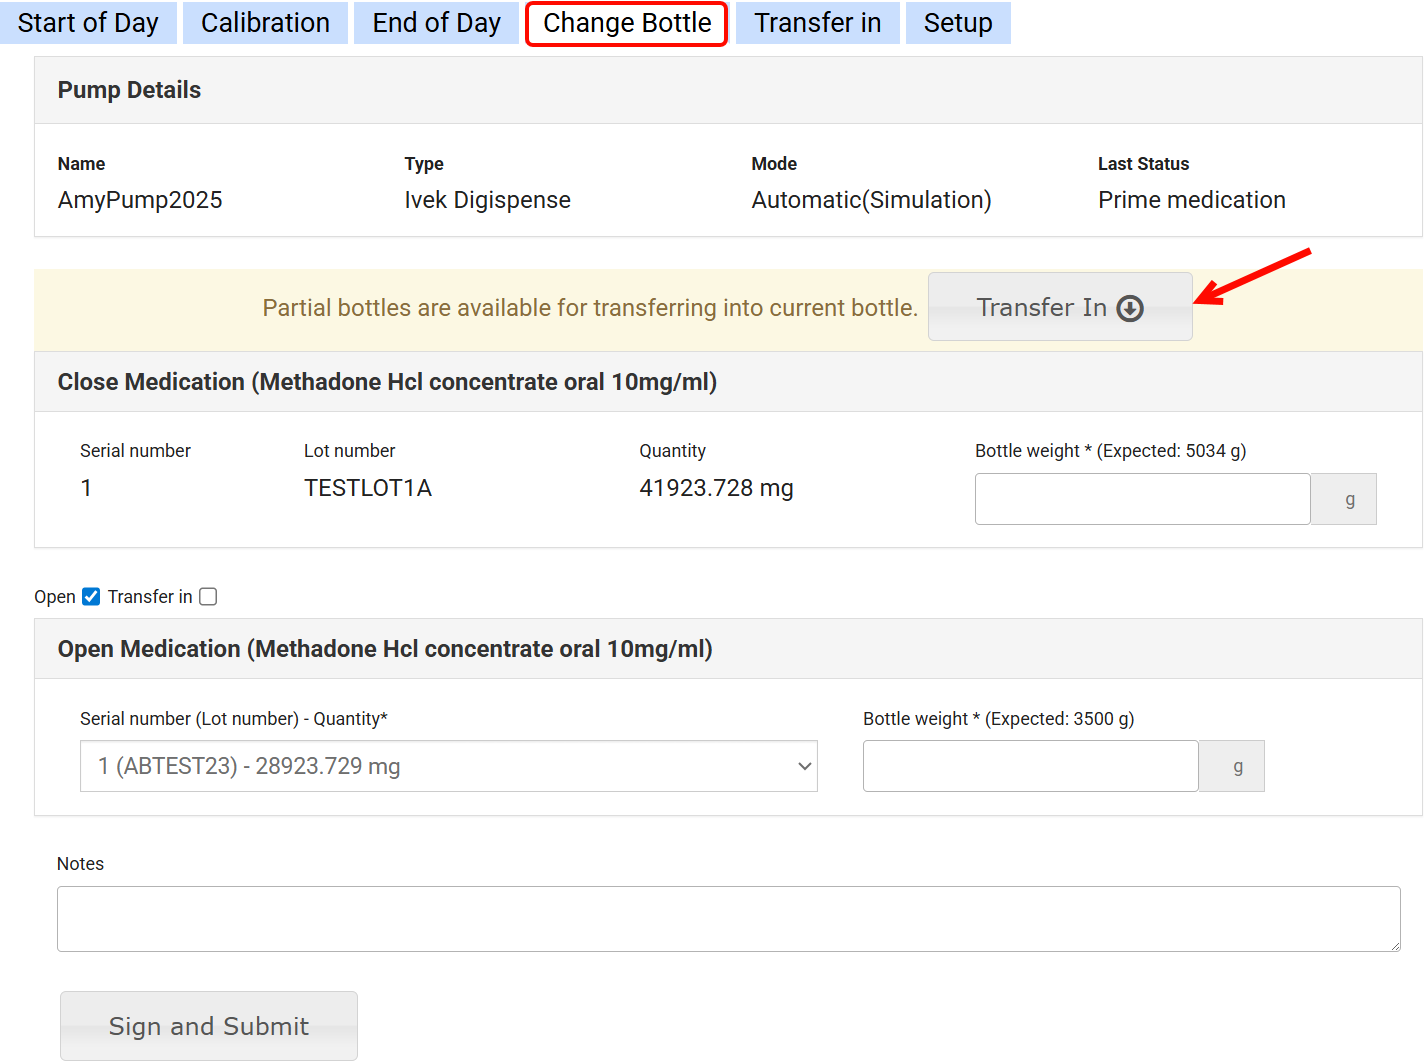
Task: Click the down-arrow circle icon in Transfer In
Action: point(1130,308)
